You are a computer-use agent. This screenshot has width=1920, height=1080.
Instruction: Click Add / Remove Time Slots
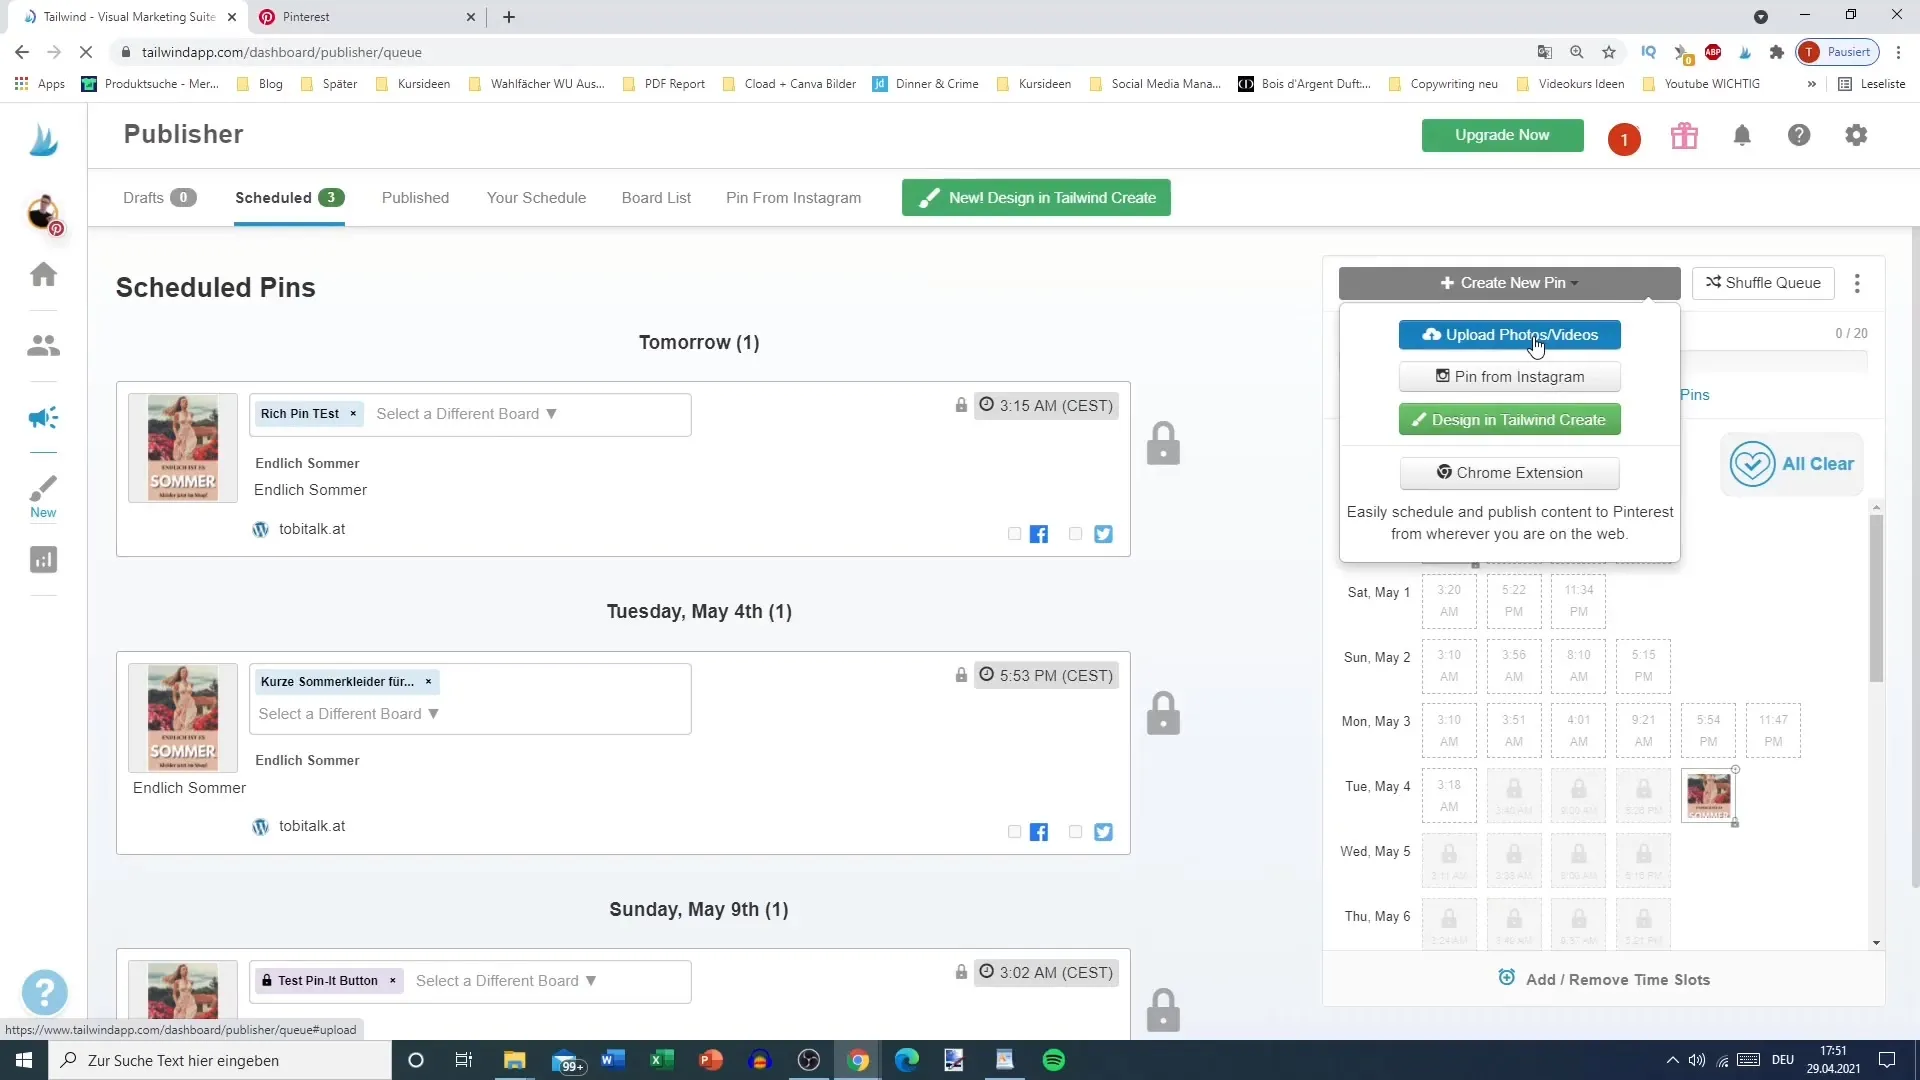click(1604, 979)
